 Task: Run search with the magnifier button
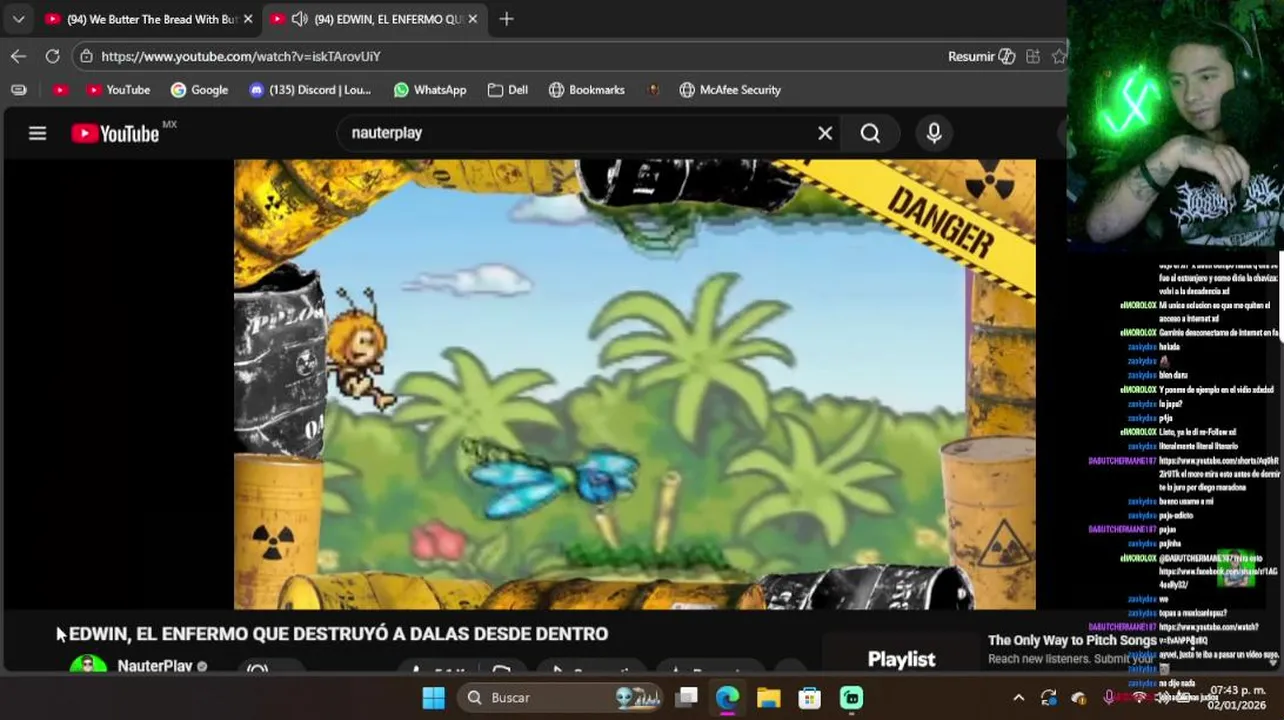point(871,133)
